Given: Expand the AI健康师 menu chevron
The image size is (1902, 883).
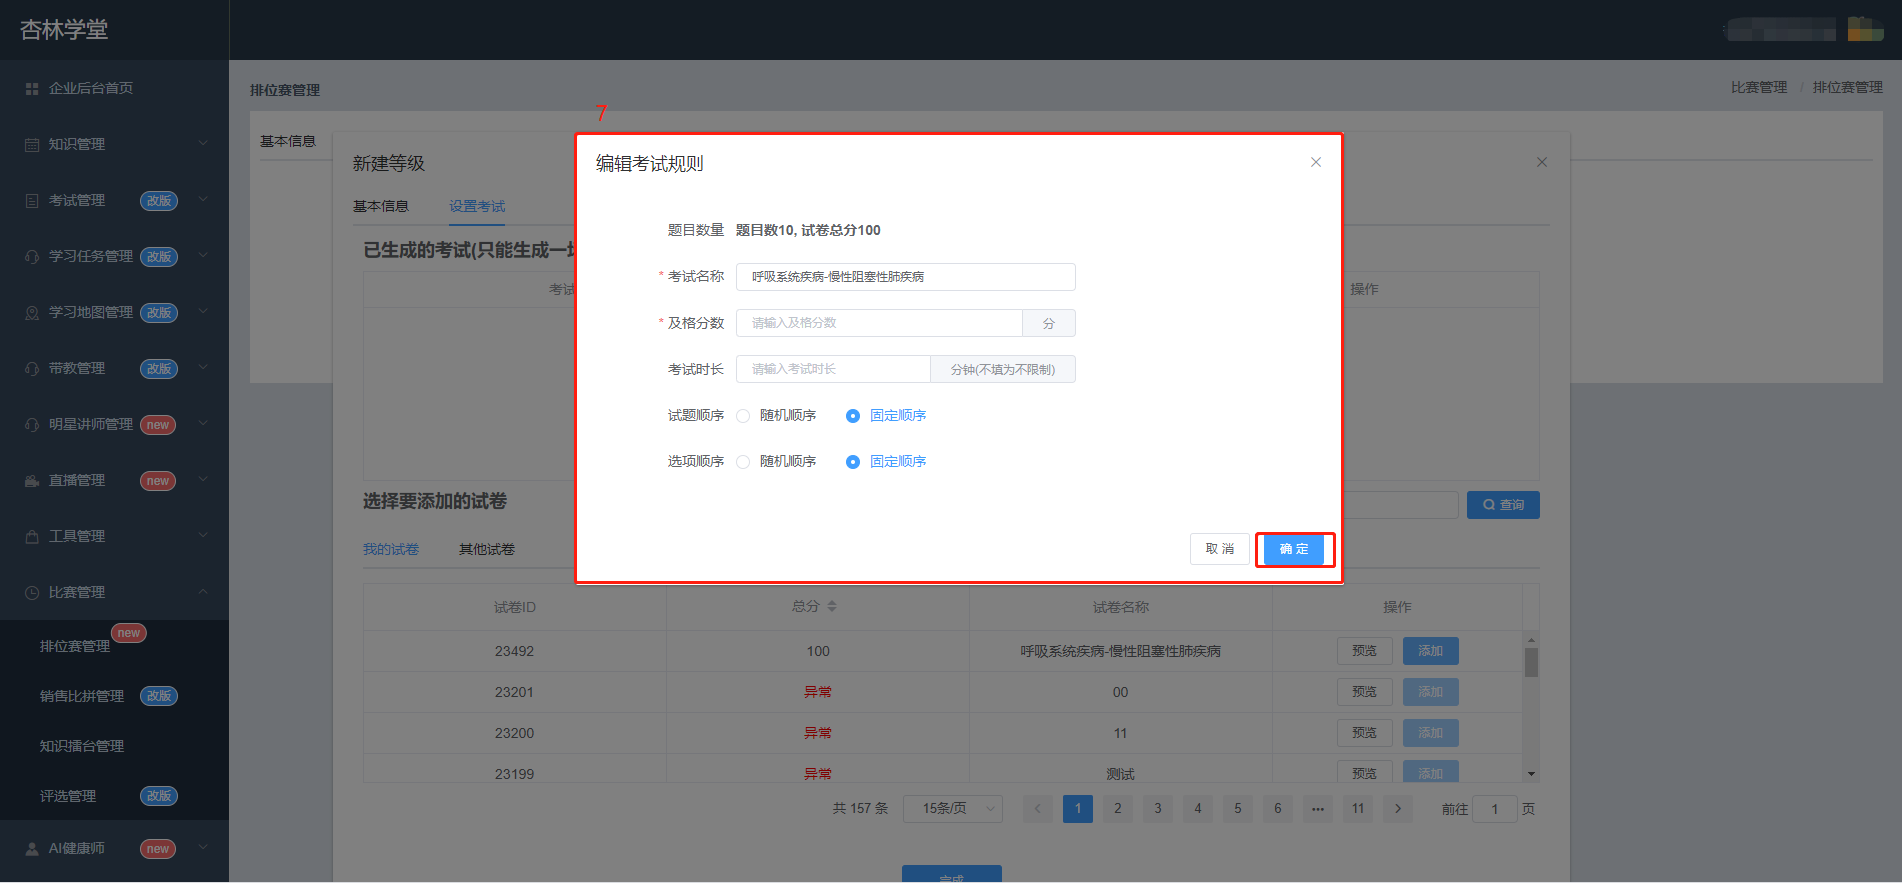Looking at the screenshot, I should click(203, 848).
